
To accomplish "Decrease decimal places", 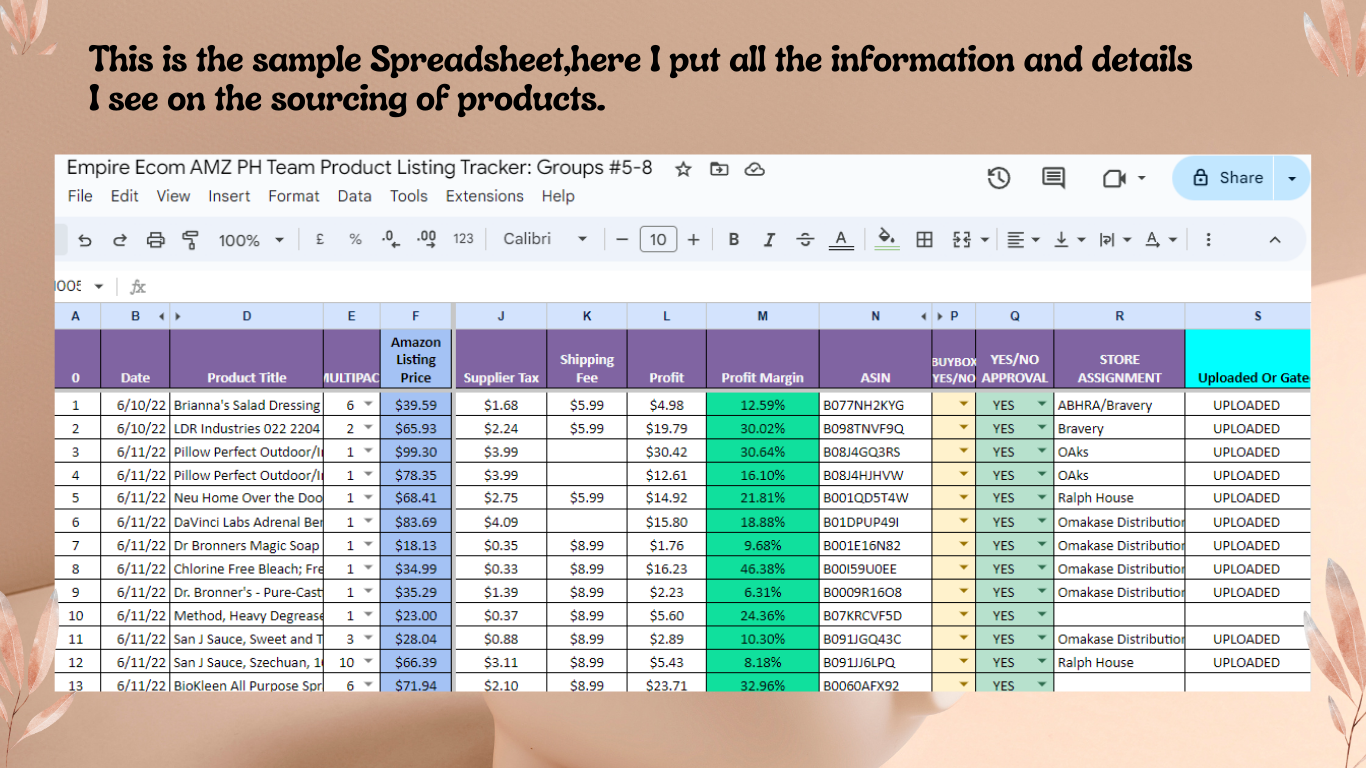I will click(x=390, y=240).
